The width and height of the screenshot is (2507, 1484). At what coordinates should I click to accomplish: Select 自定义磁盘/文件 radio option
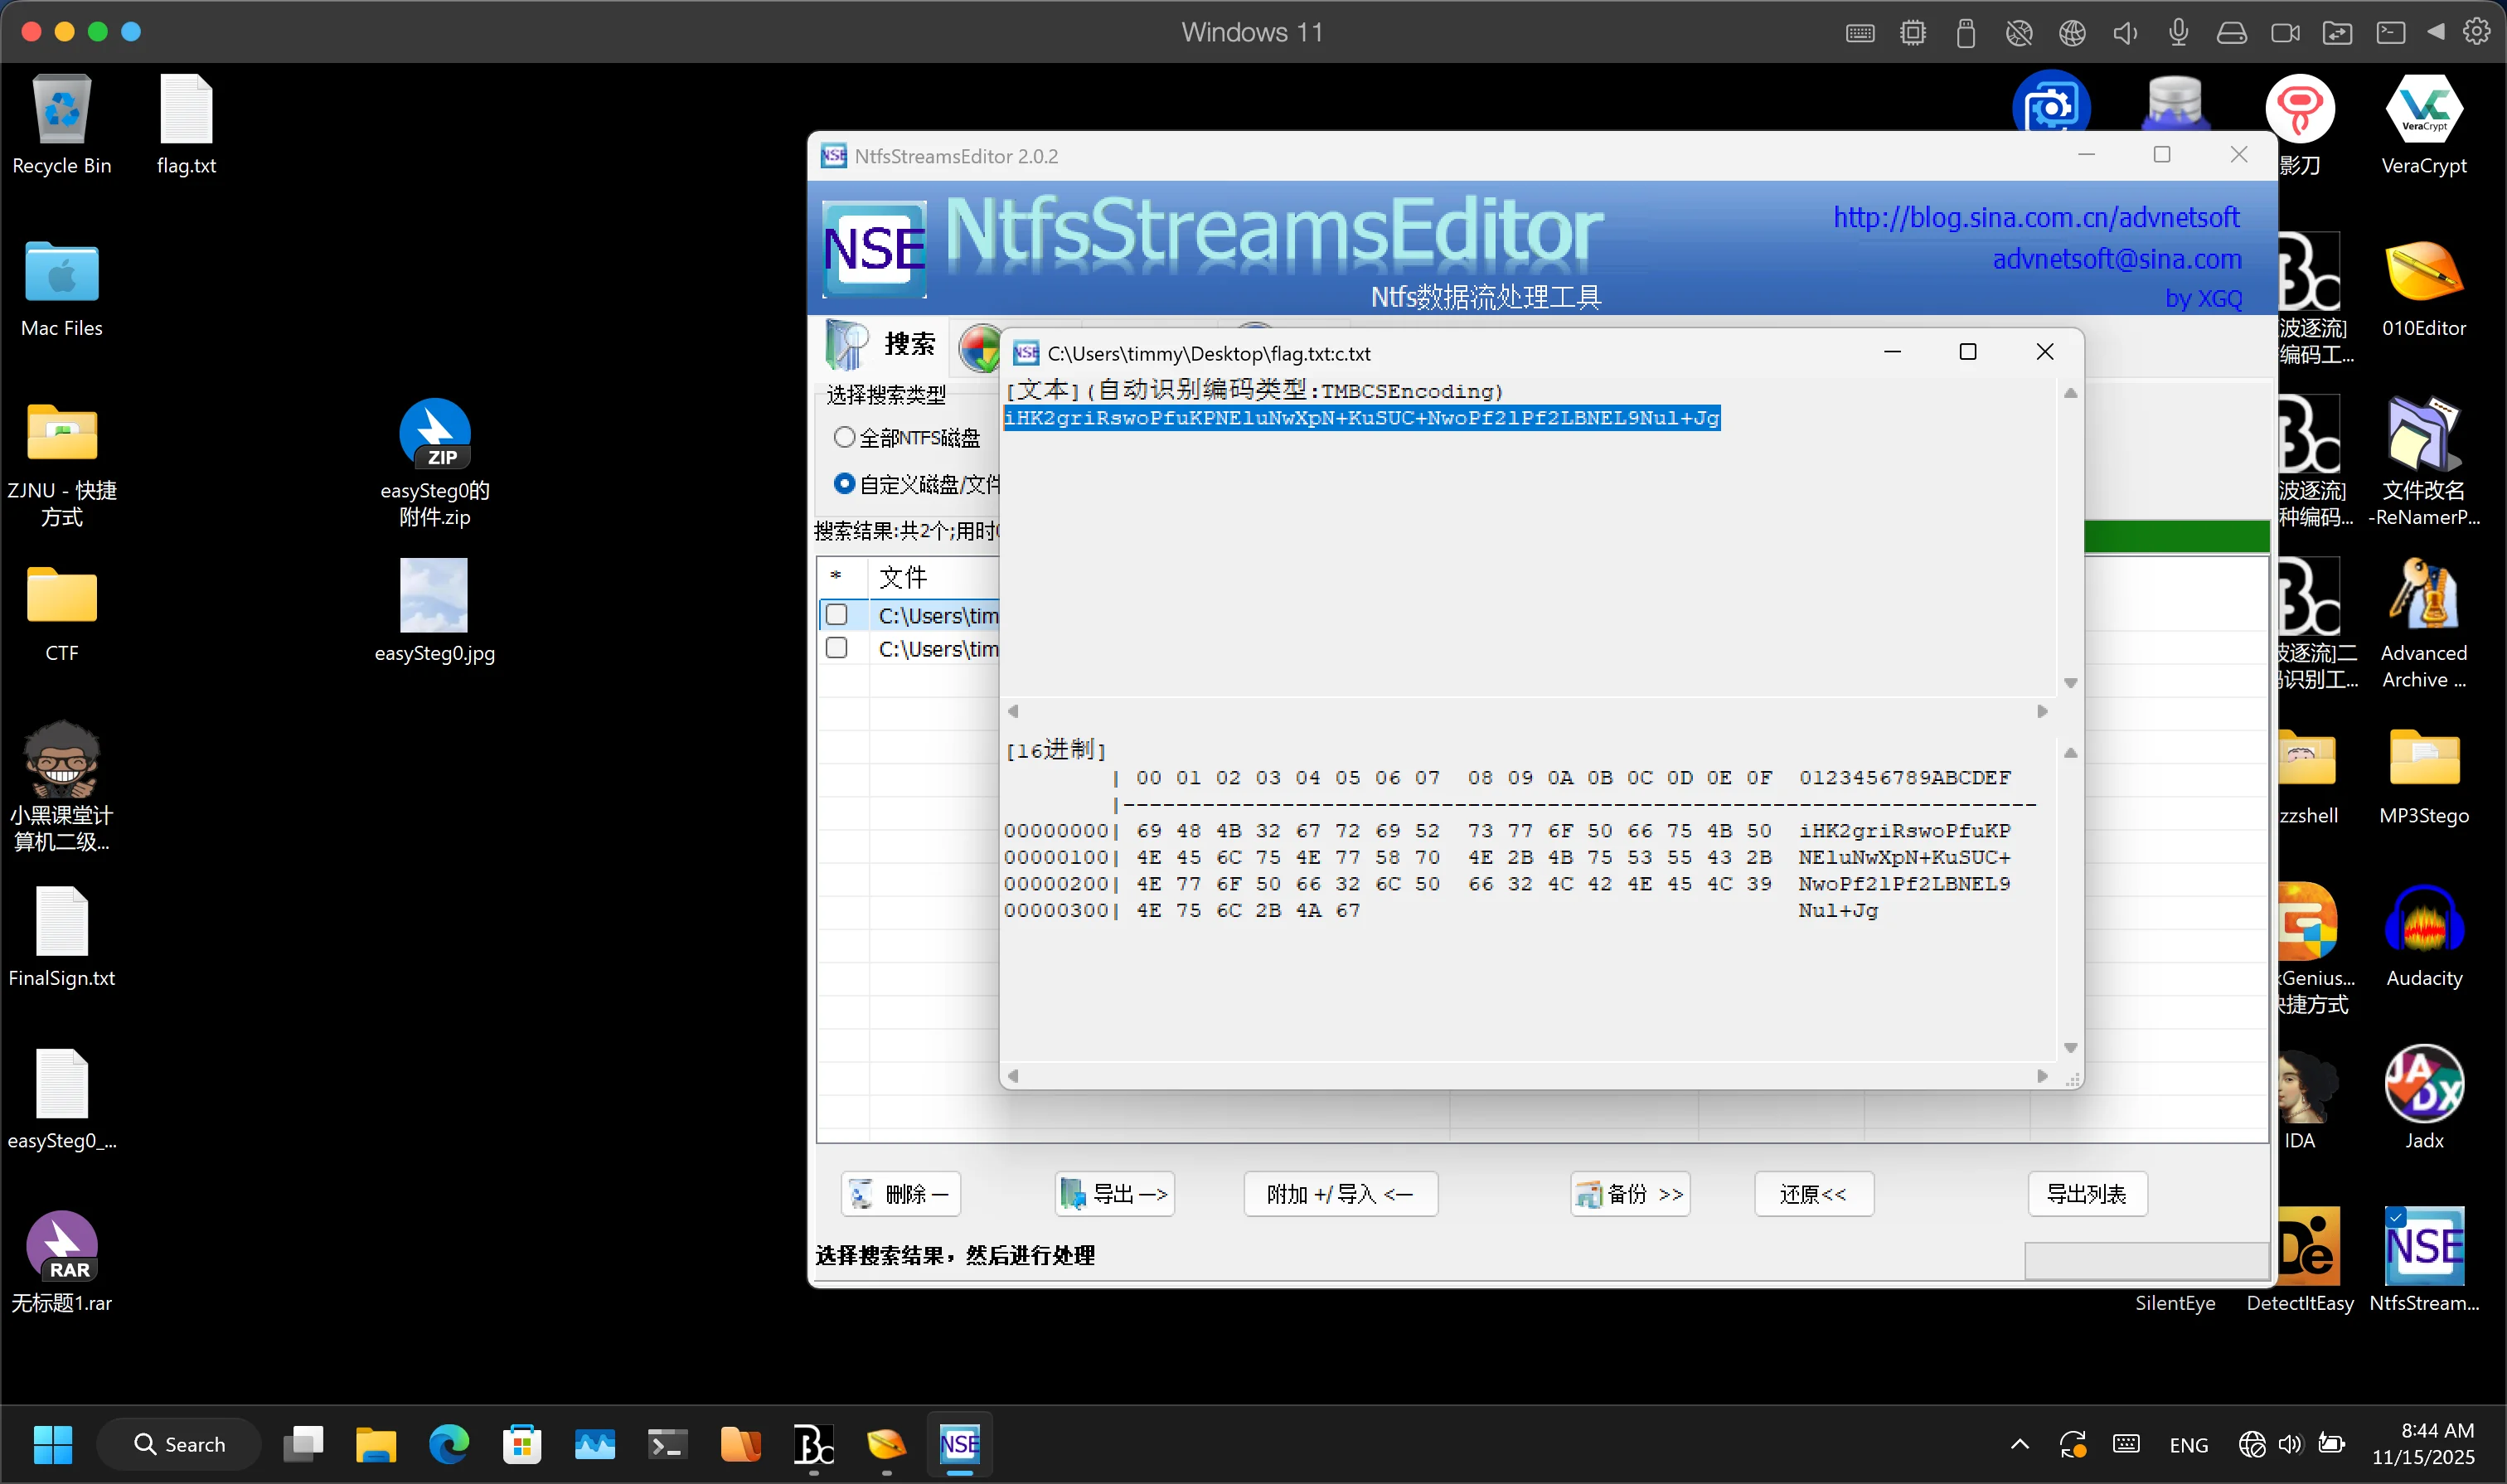[x=844, y=484]
